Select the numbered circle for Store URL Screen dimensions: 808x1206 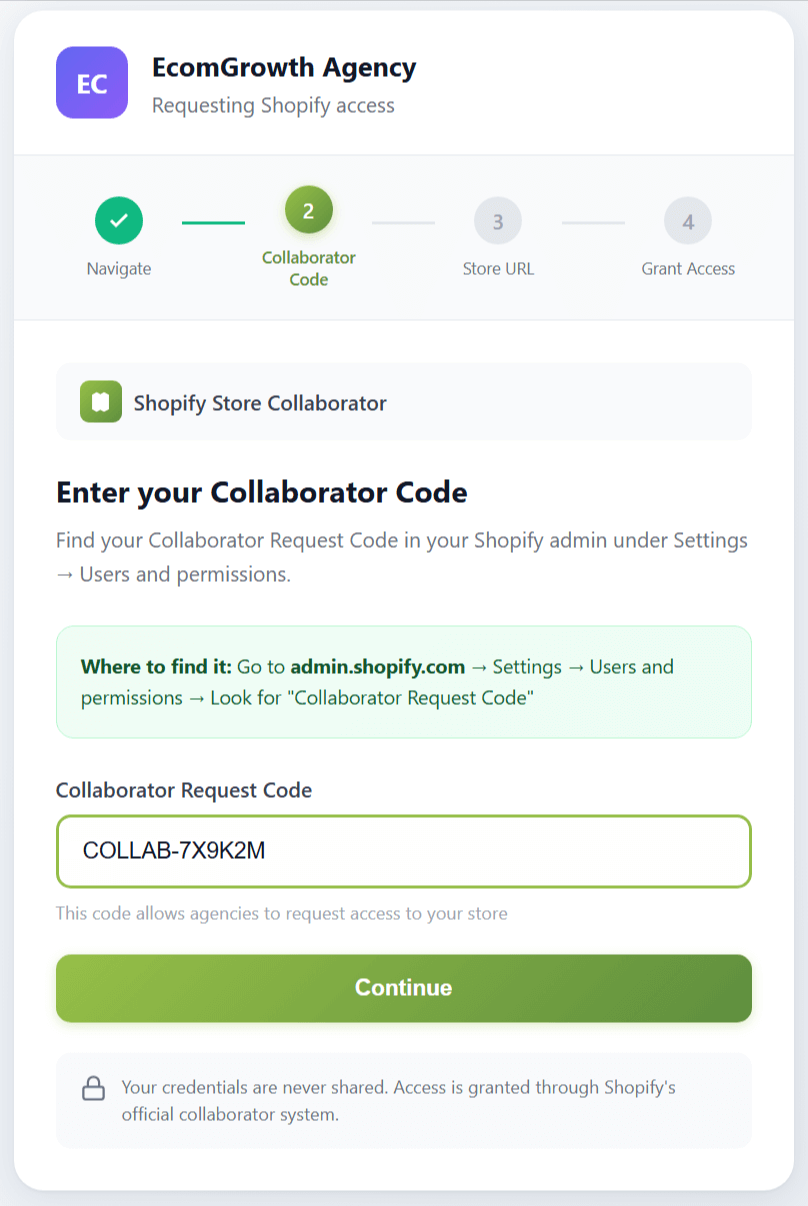click(498, 220)
